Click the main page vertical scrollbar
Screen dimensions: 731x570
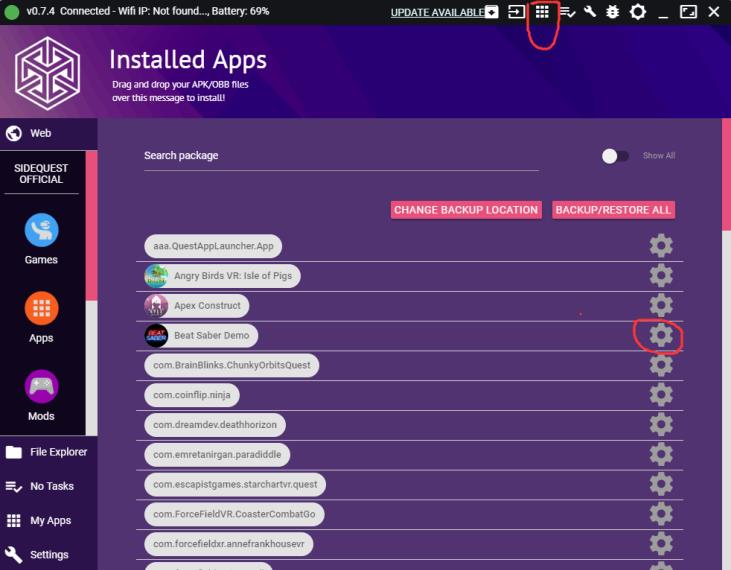coord(726,175)
